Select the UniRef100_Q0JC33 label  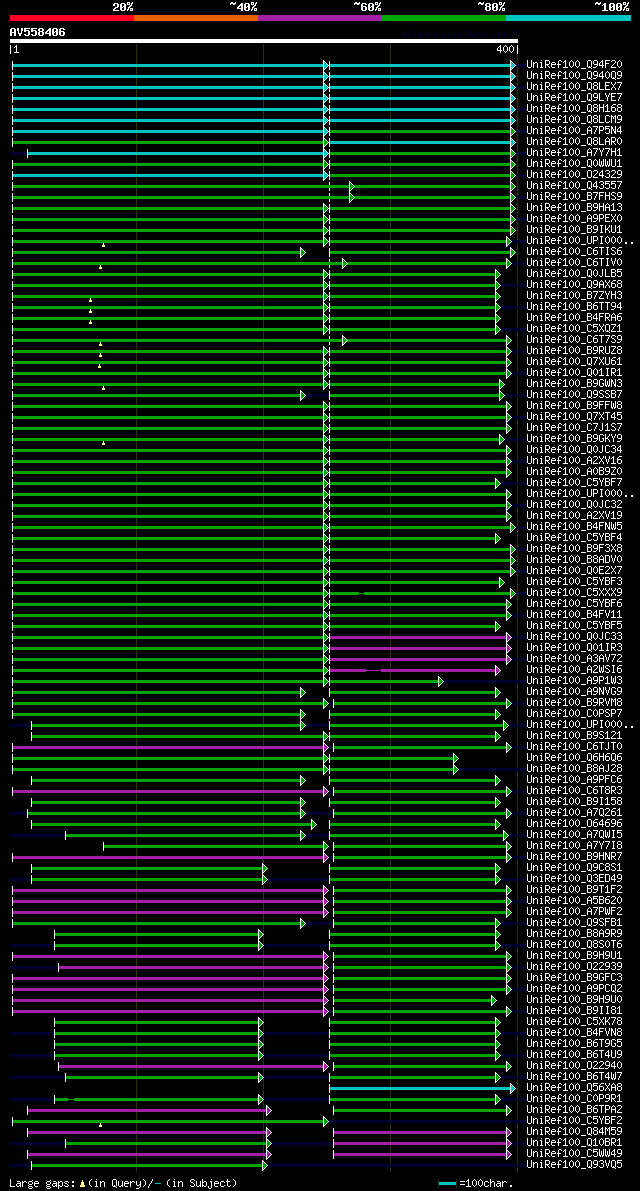coord(574,637)
